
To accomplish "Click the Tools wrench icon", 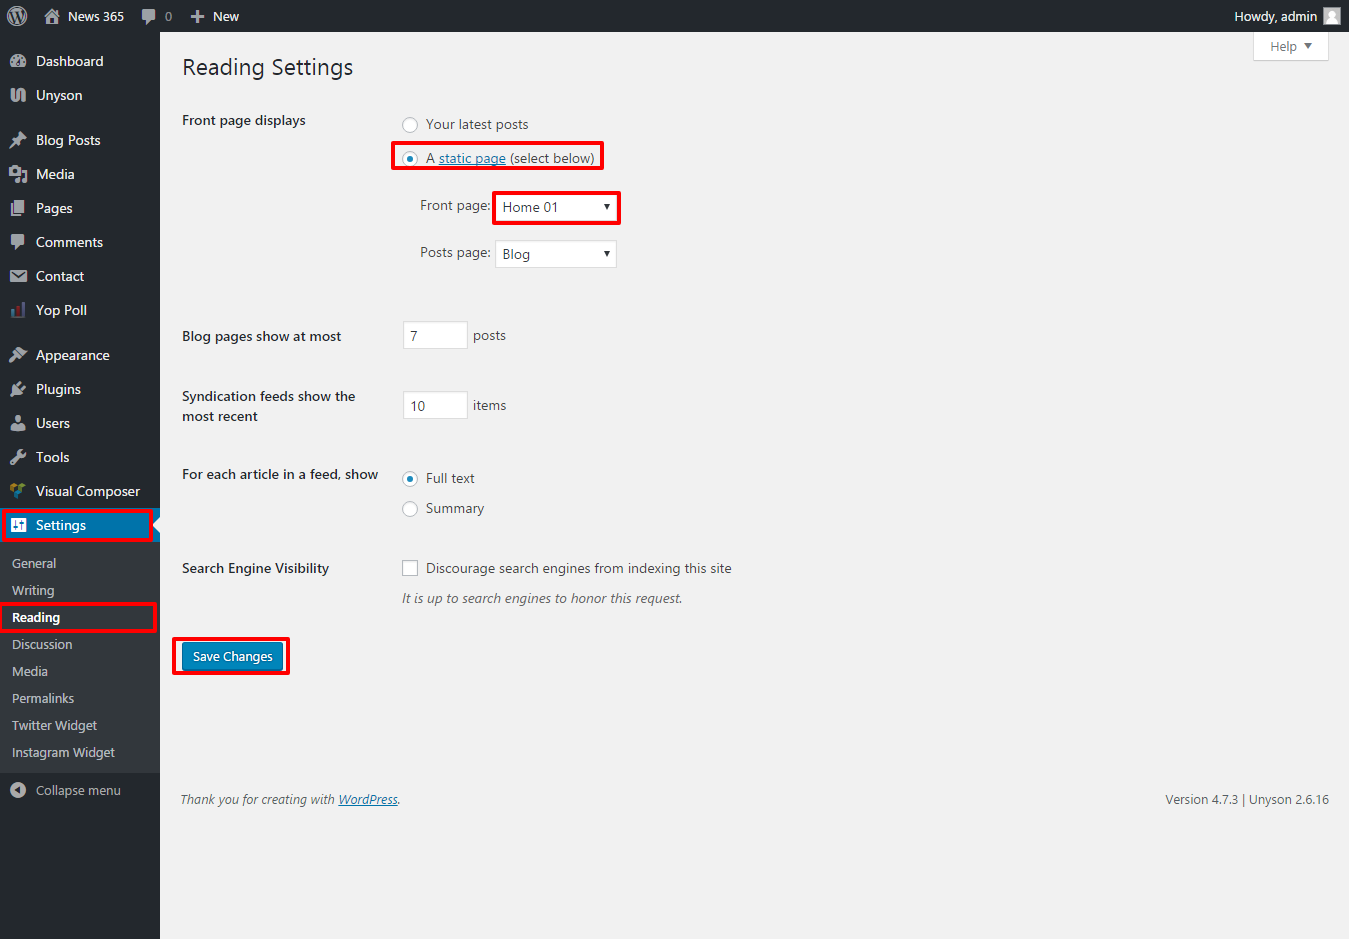I will tap(18, 457).
